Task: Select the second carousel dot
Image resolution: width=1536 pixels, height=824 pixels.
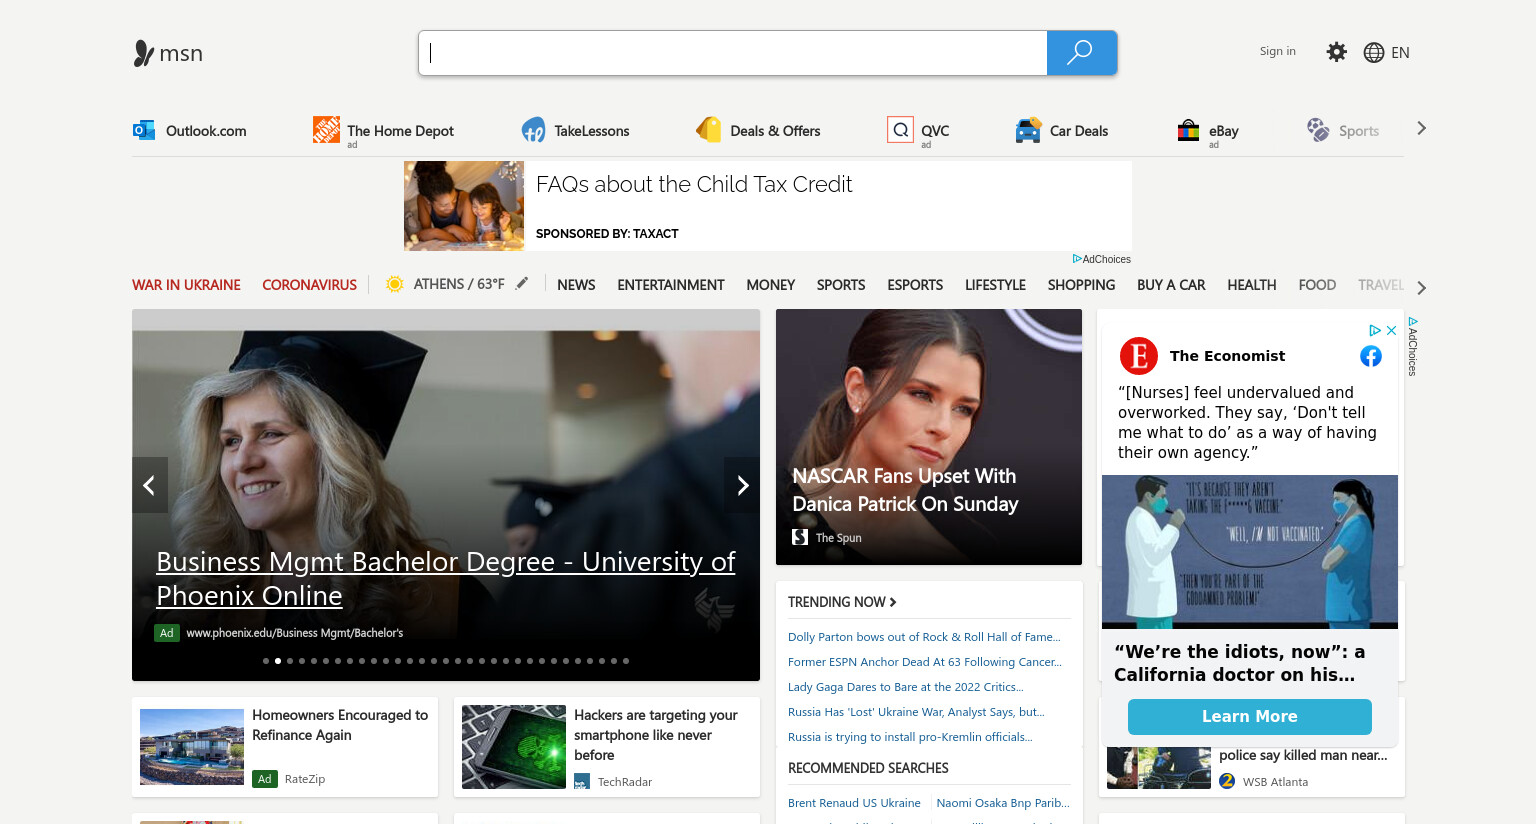Action: (x=278, y=661)
